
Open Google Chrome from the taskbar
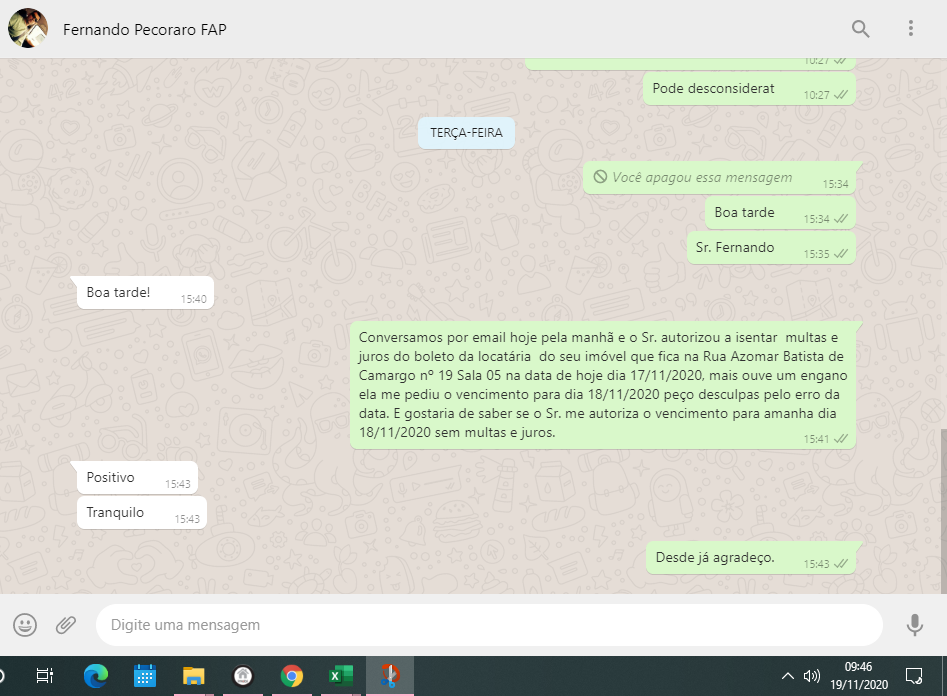tap(291, 676)
